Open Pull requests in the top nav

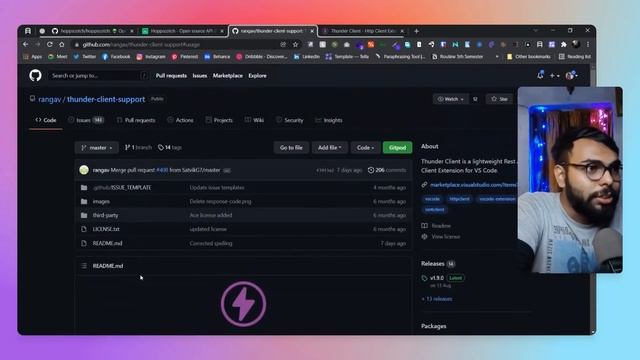171,76
